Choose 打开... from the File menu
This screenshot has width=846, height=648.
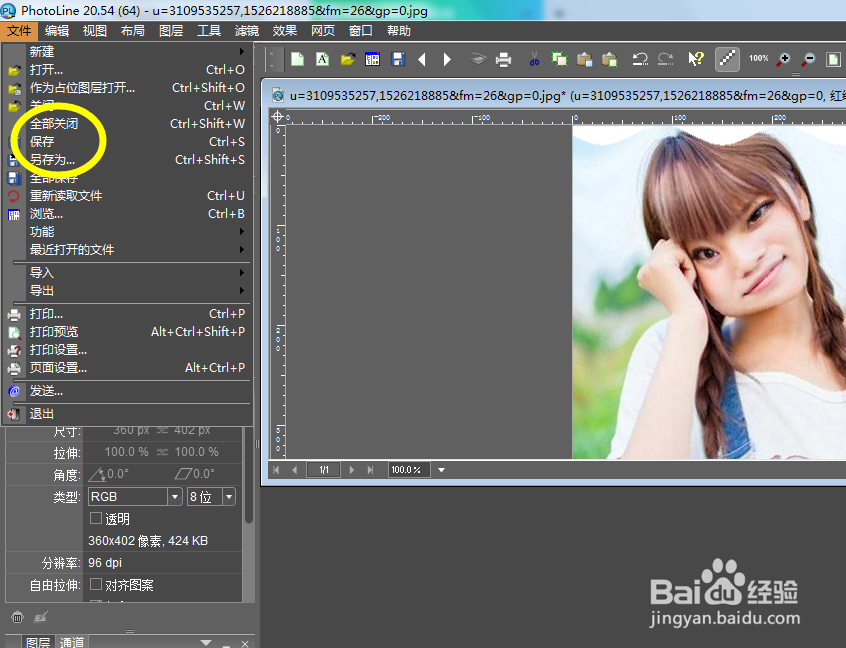click(129, 70)
